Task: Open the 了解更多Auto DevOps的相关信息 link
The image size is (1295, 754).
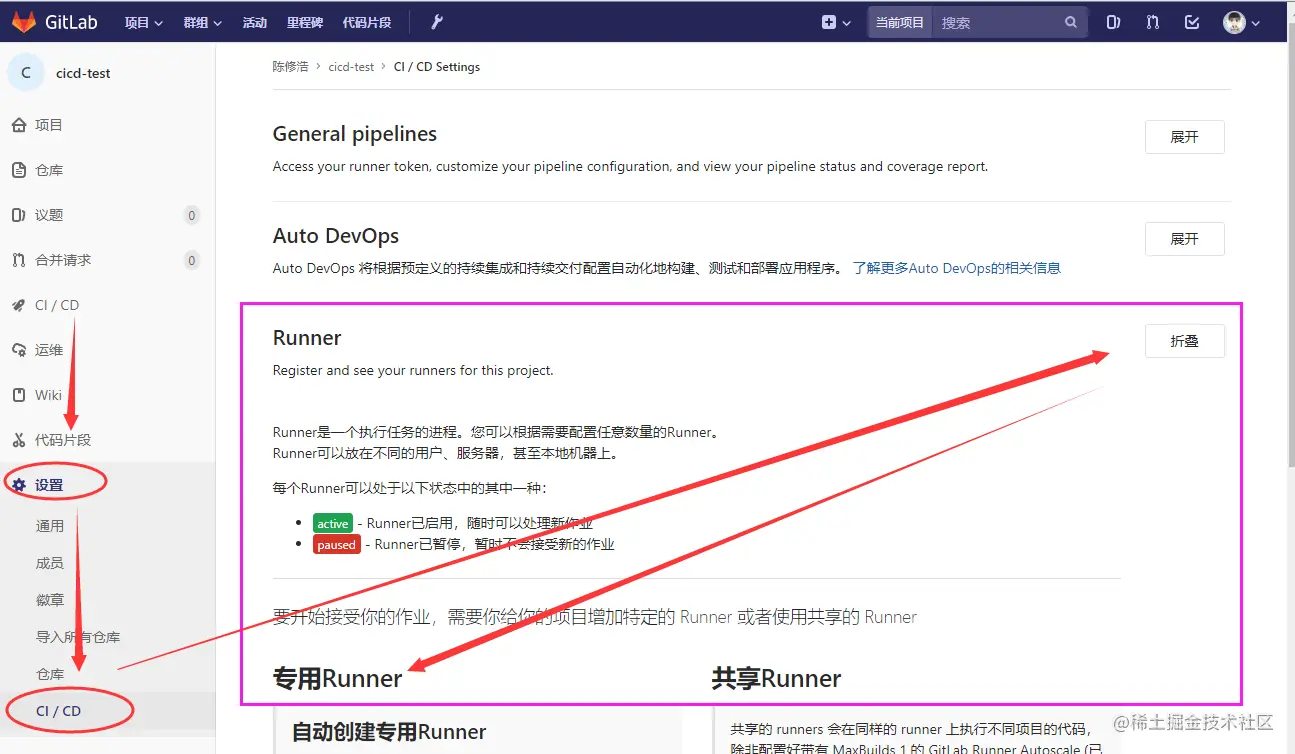Action: click(956, 268)
